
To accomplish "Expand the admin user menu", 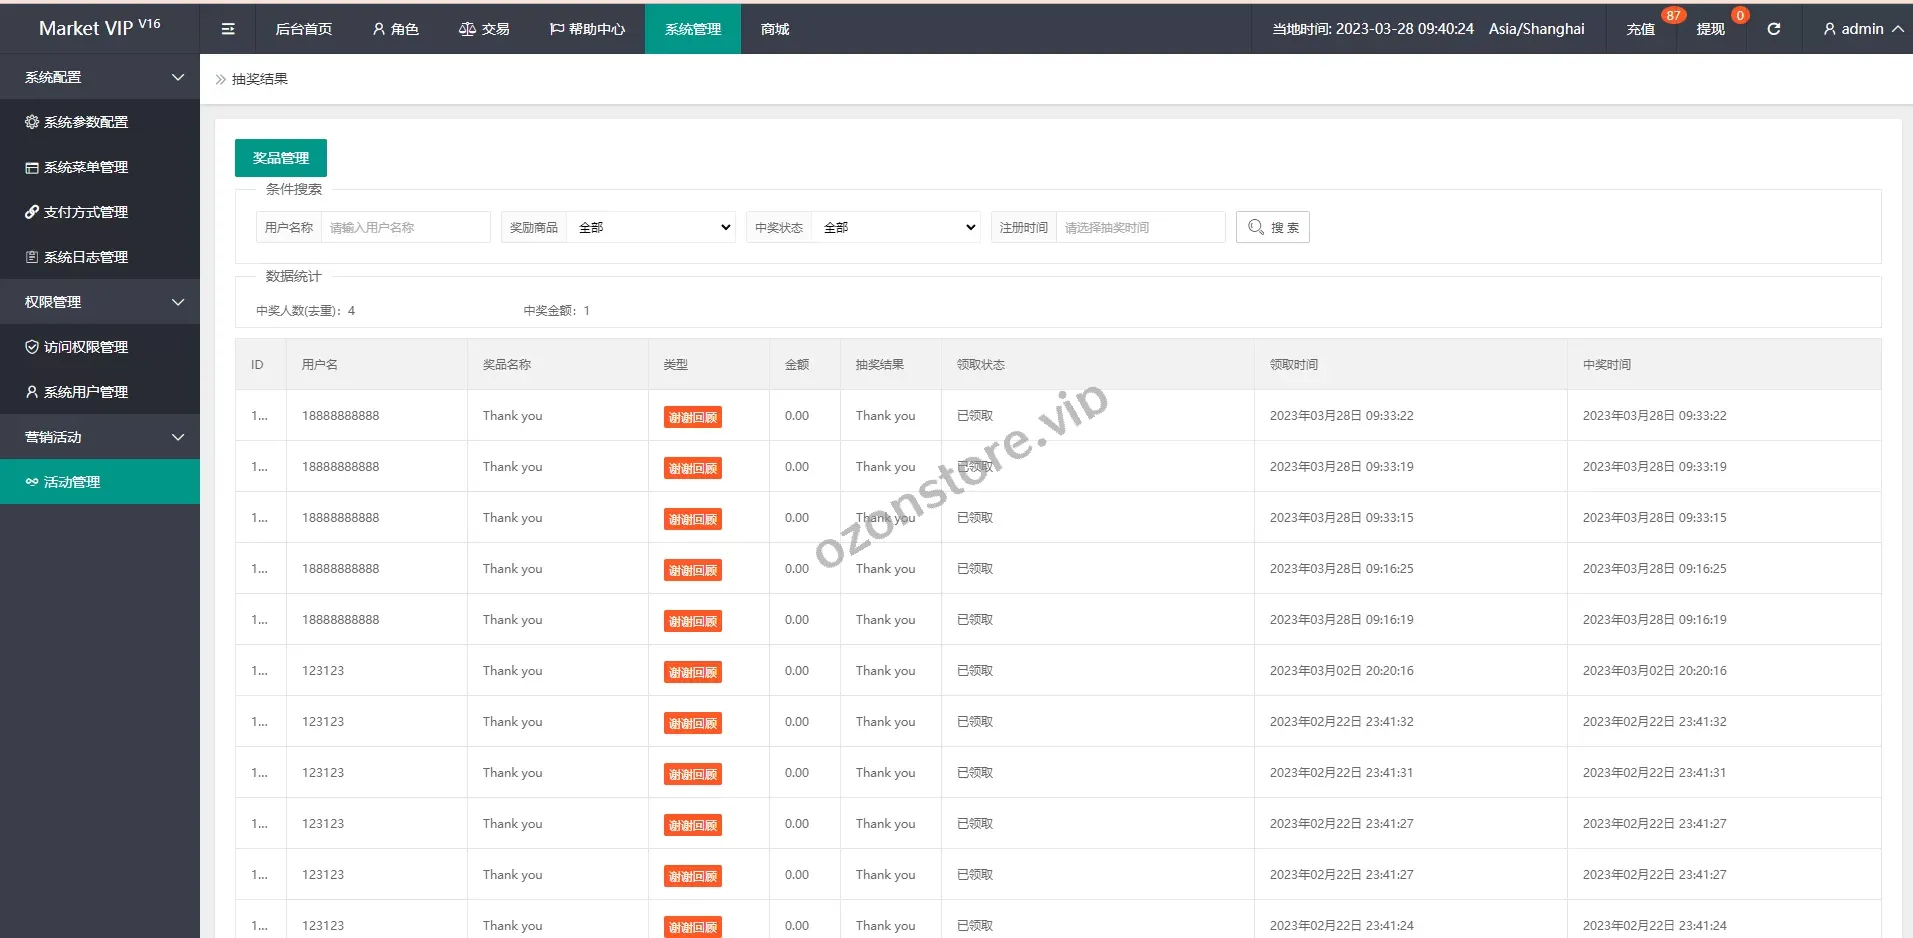I will tap(1862, 29).
